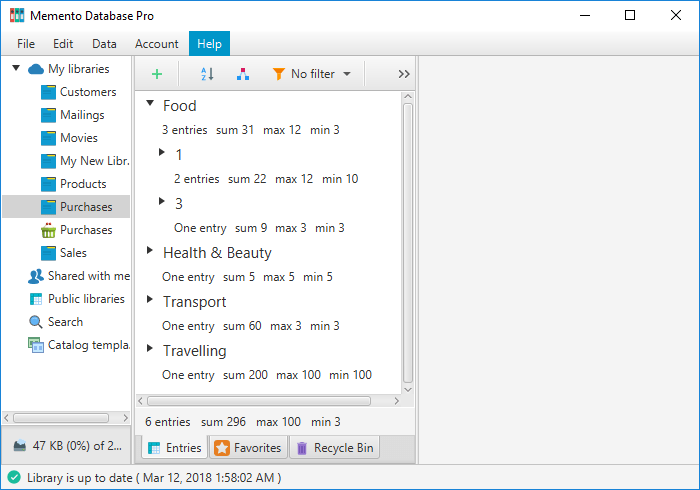Expand the Transport group
700x490 pixels.
[150, 299]
